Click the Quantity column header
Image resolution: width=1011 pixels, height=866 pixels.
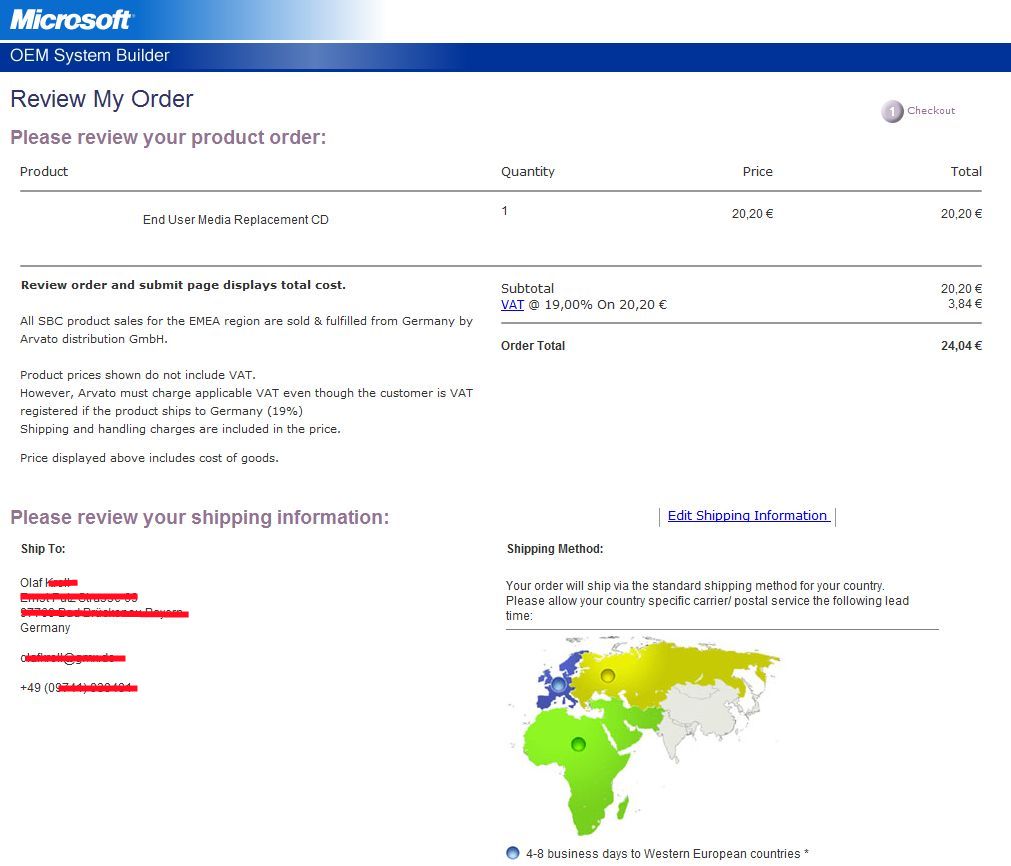coord(527,172)
